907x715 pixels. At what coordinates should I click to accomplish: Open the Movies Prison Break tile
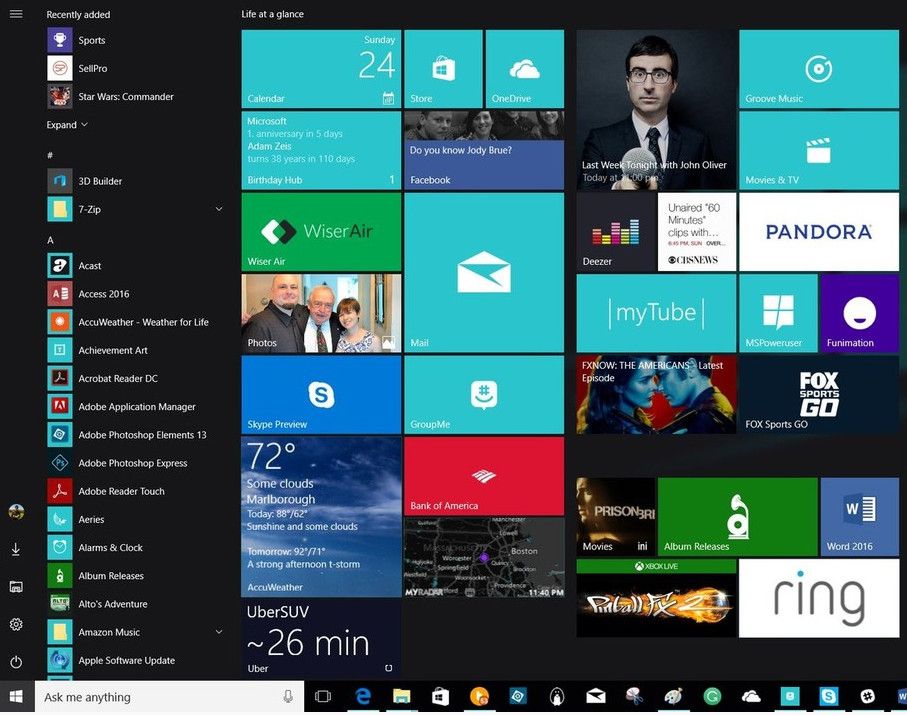615,517
